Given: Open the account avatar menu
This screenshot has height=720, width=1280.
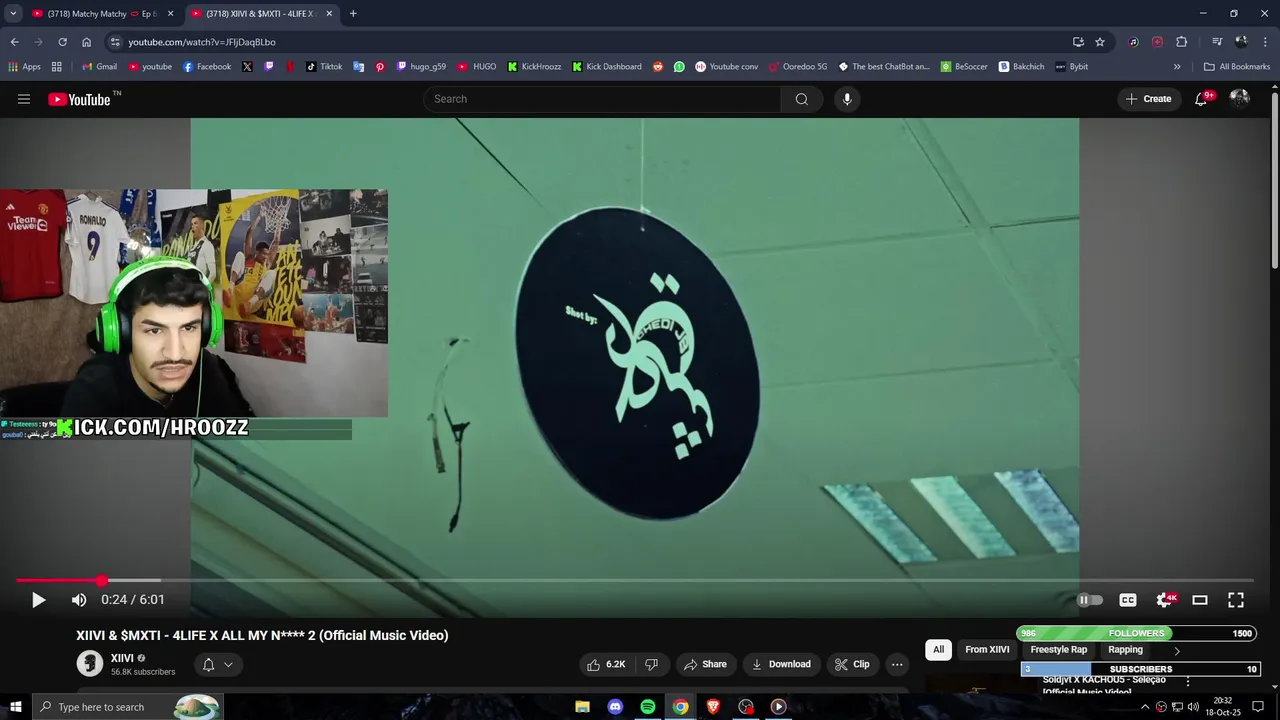Looking at the screenshot, I should point(1240,99).
